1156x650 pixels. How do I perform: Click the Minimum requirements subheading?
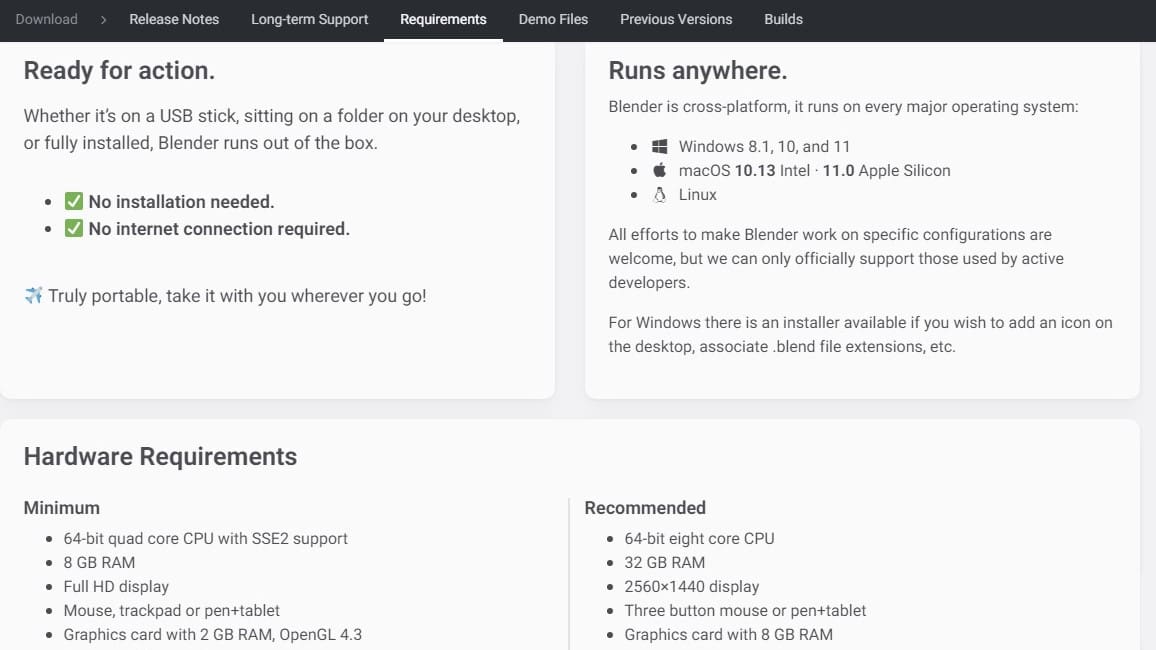click(x=62, y=507)
